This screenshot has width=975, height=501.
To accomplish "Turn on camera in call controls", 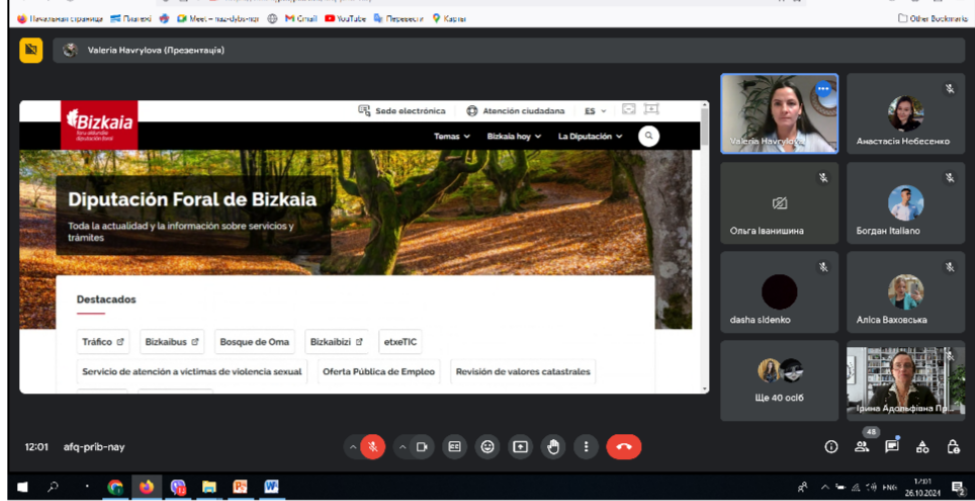I will [x=422, y=446].
